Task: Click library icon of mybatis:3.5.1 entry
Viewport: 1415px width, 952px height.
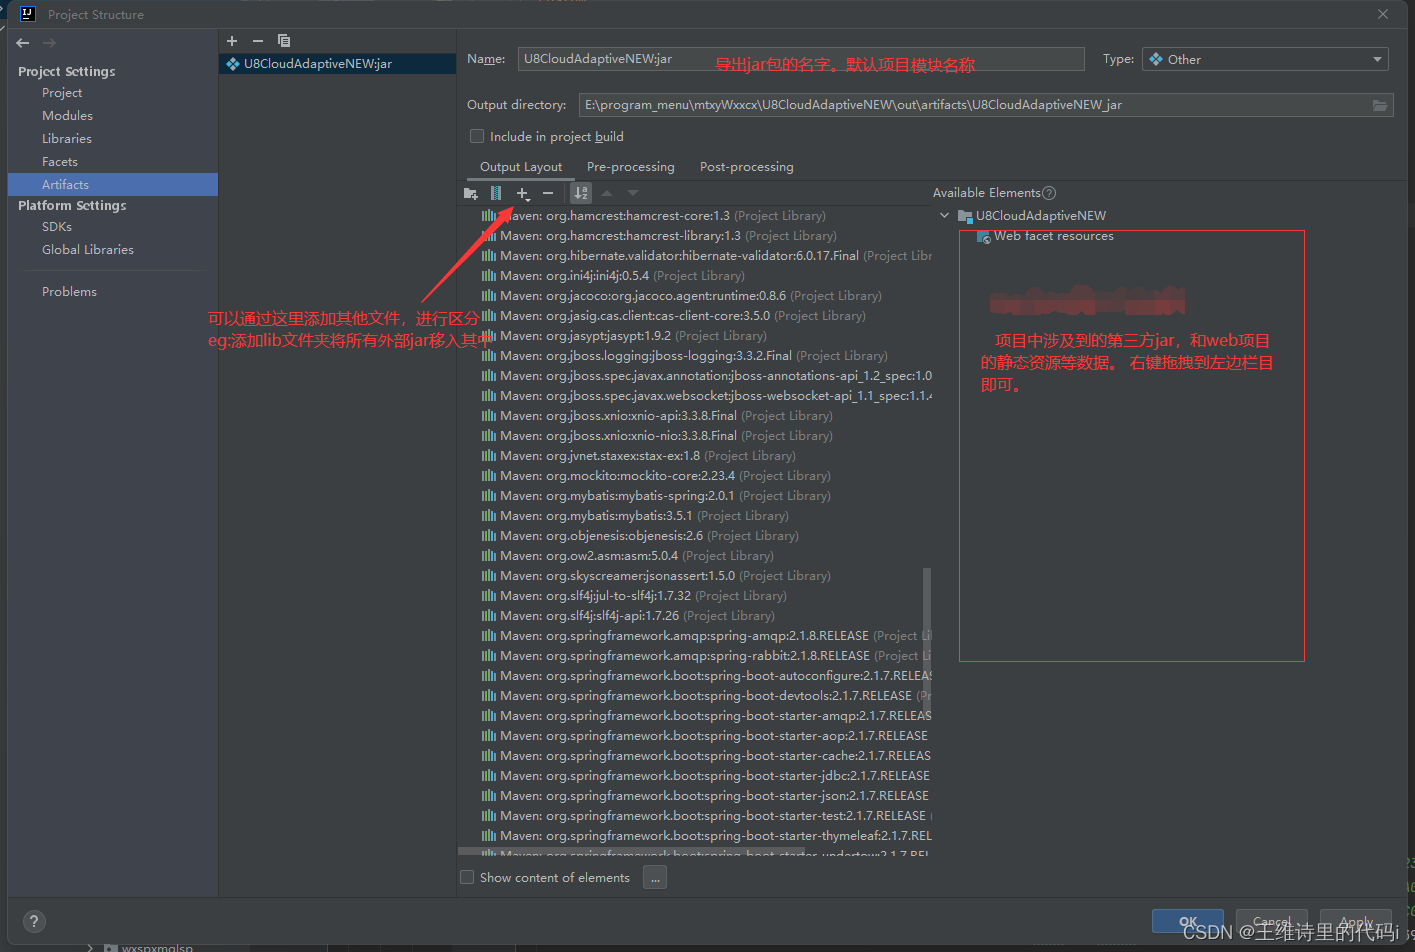Action: click(489, 516)
